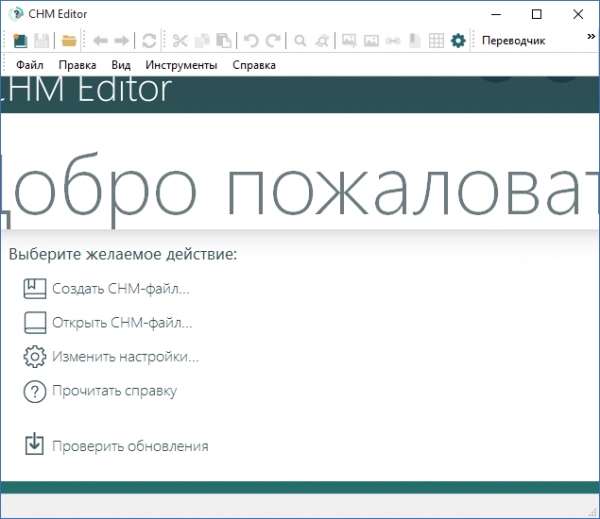This screenshot has height=519, width=600.
Task: Click the Refresh icon in toolbar
Action: 149,41
